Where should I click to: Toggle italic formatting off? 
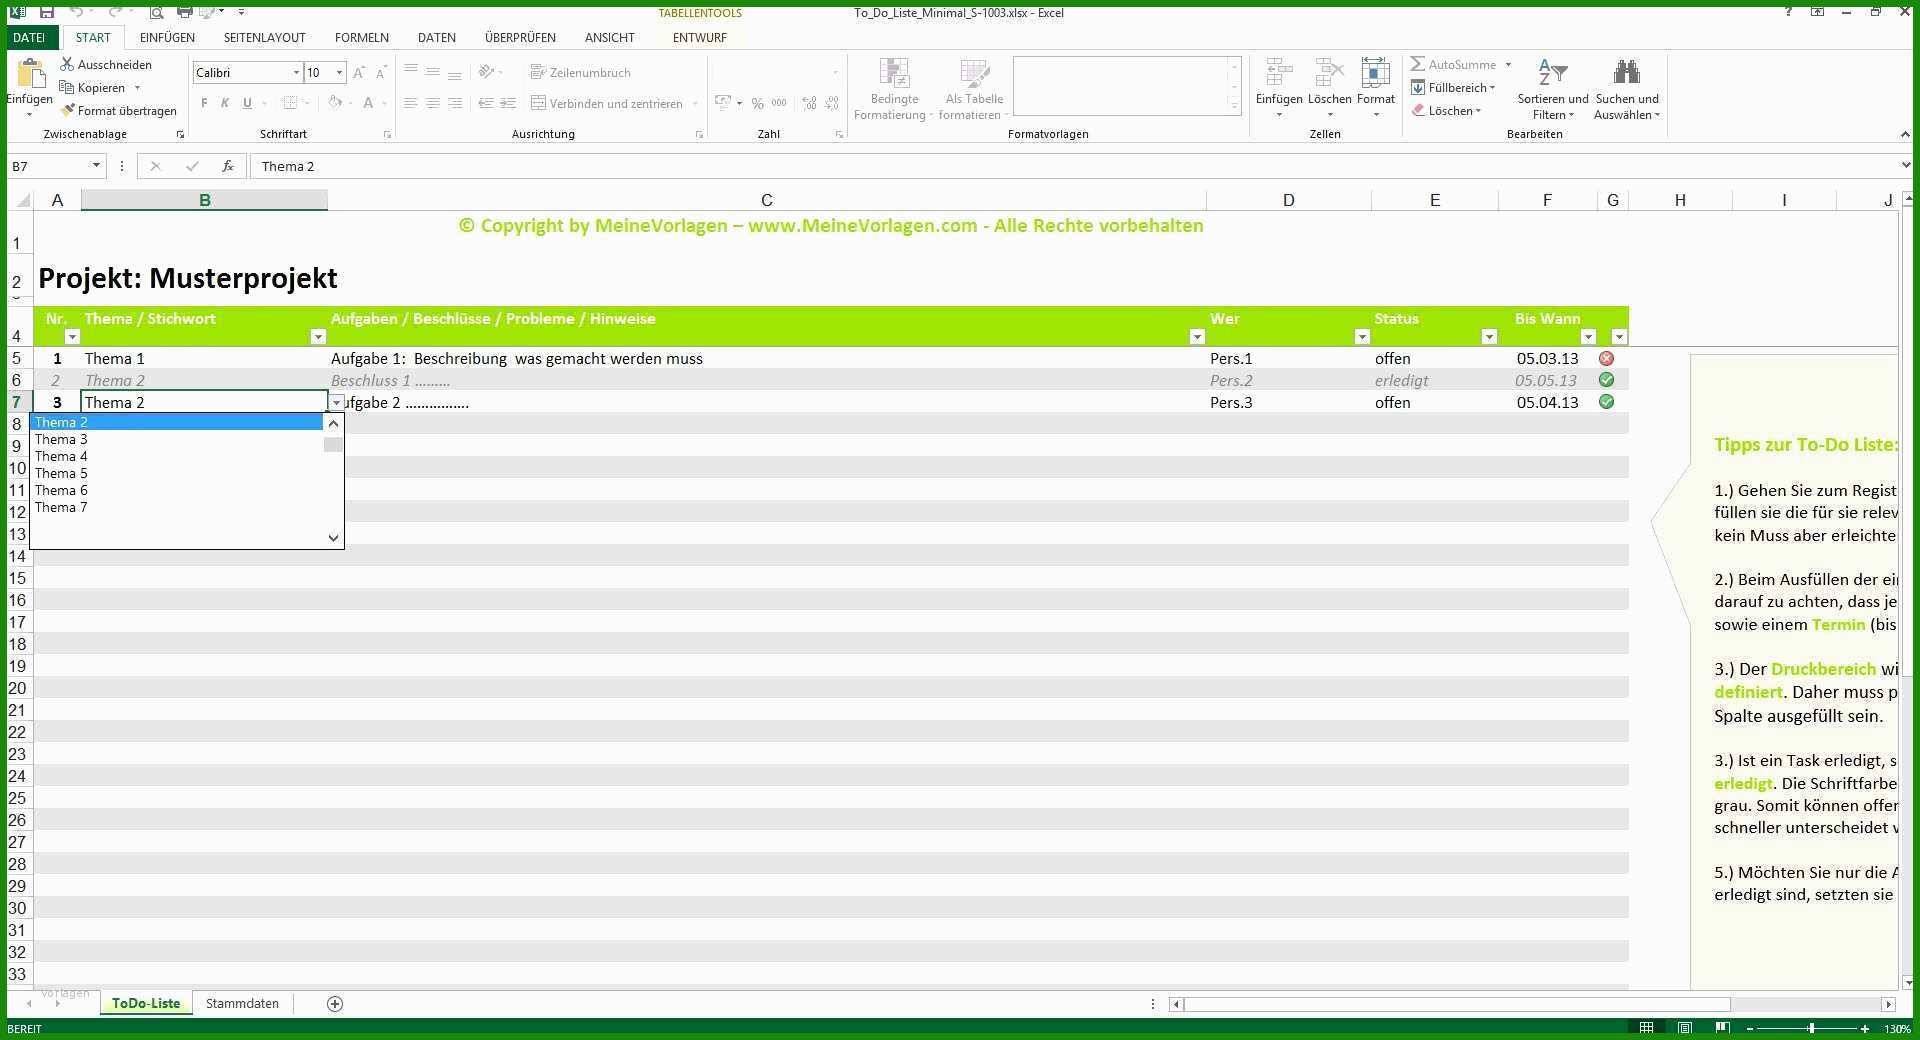[224, 103]
